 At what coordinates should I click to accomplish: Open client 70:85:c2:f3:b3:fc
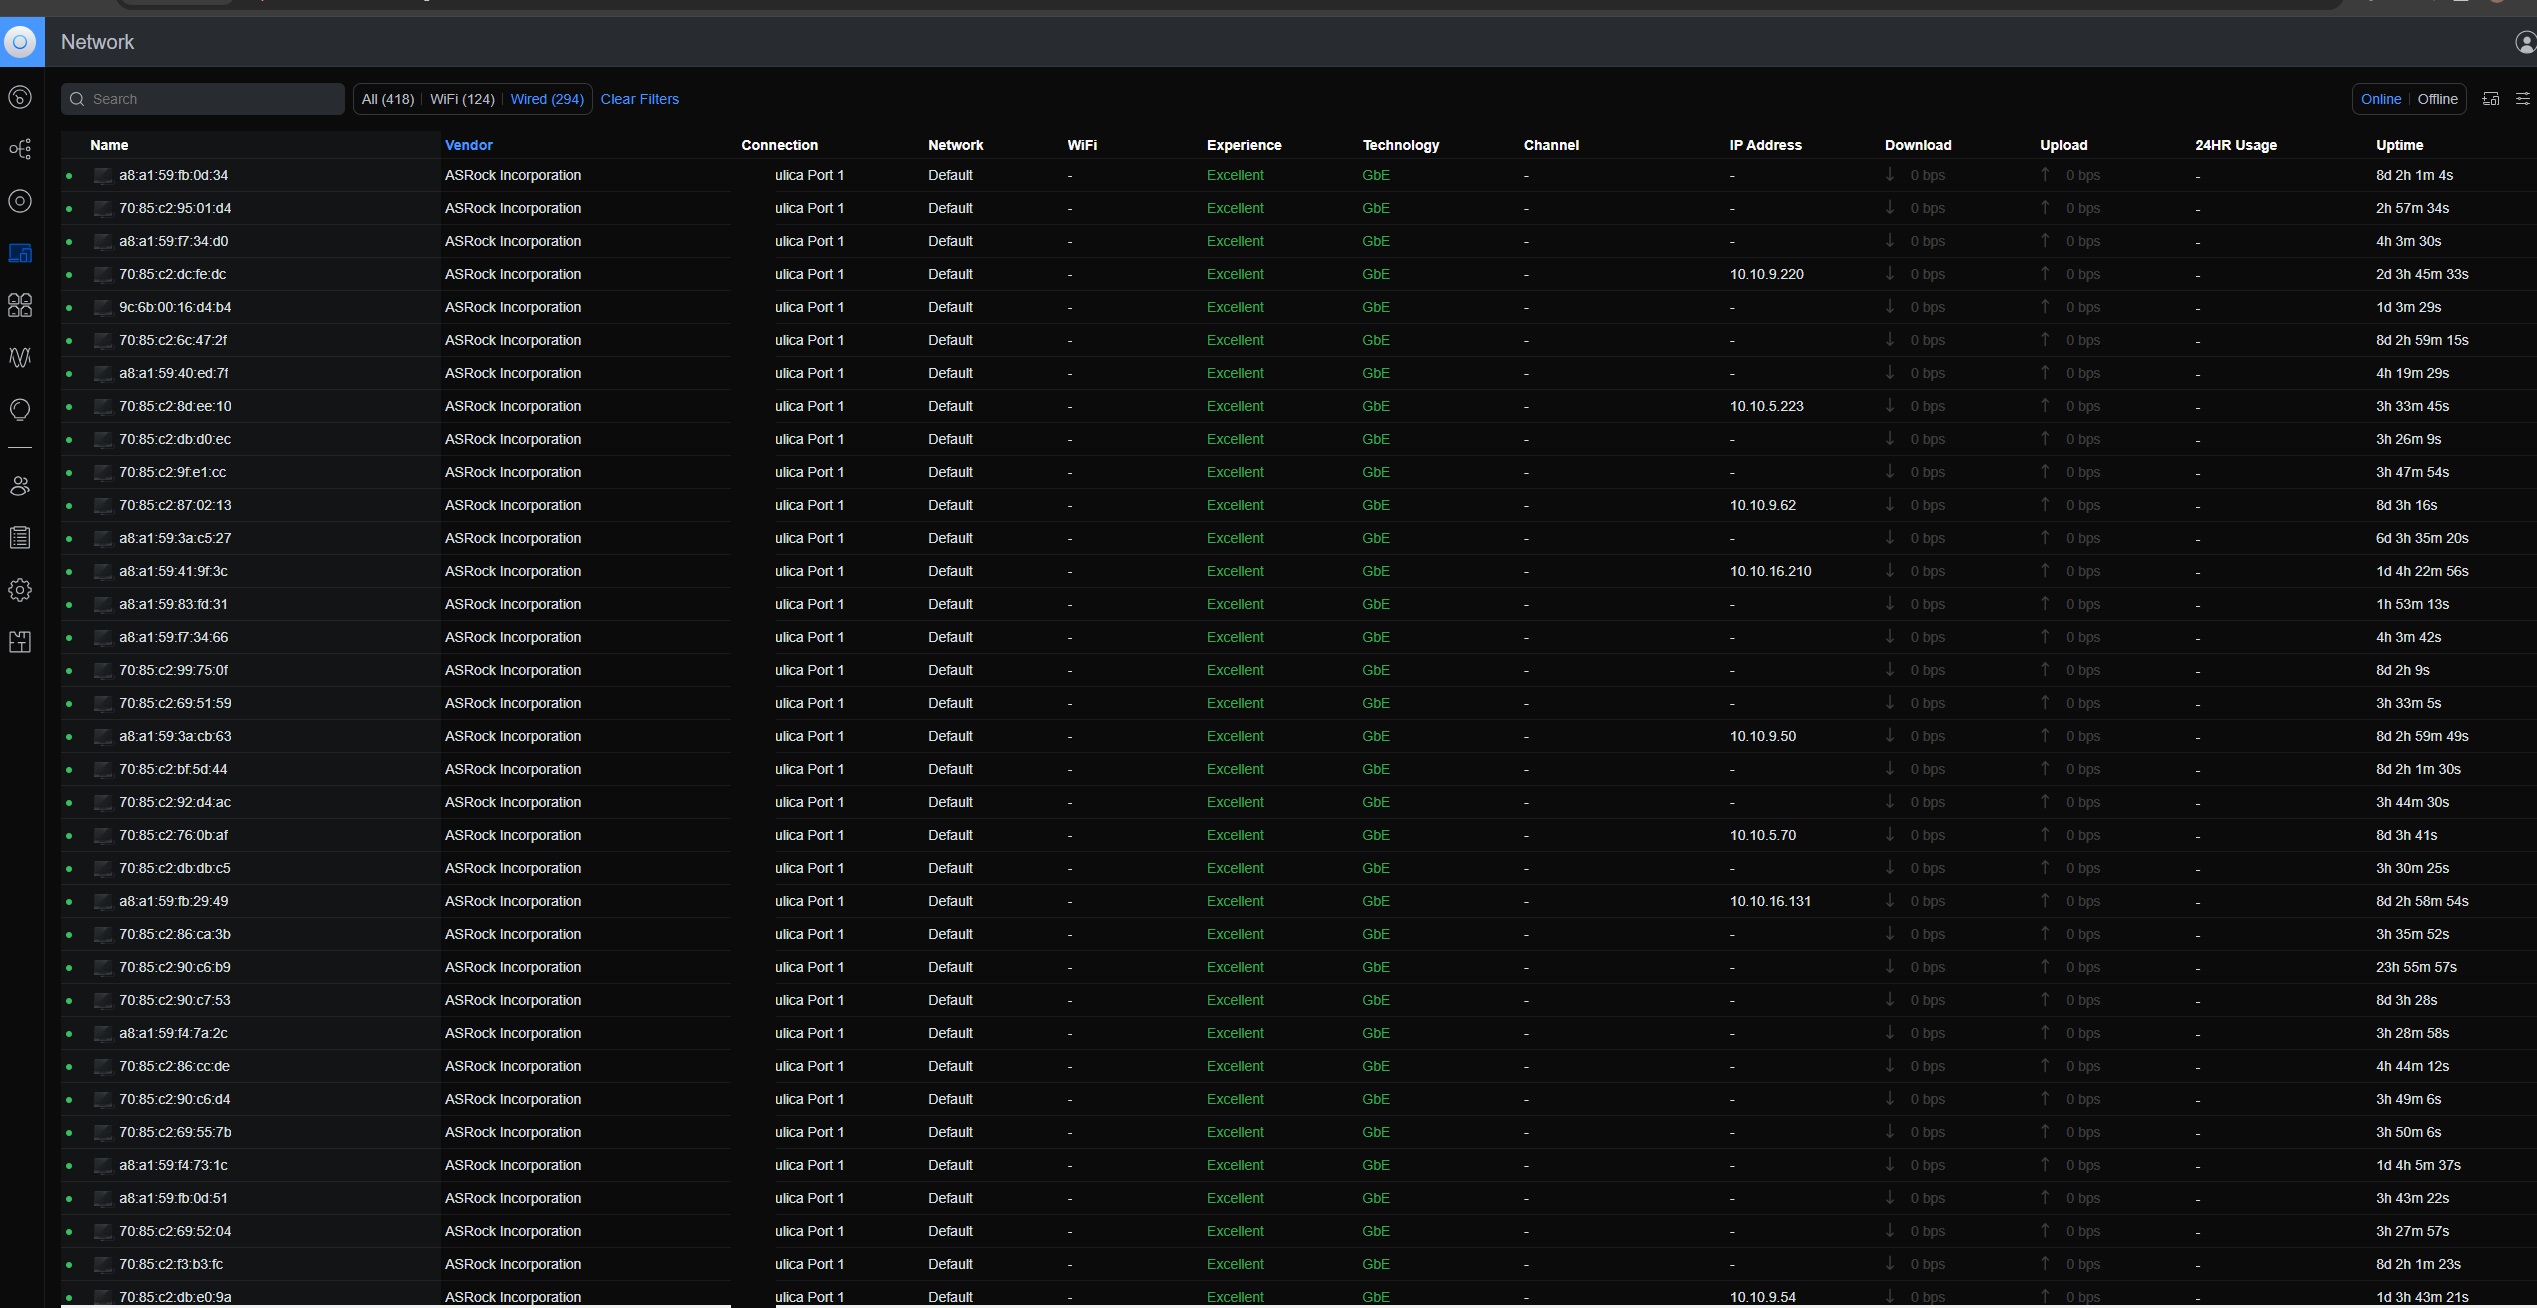click(171, 1264)
